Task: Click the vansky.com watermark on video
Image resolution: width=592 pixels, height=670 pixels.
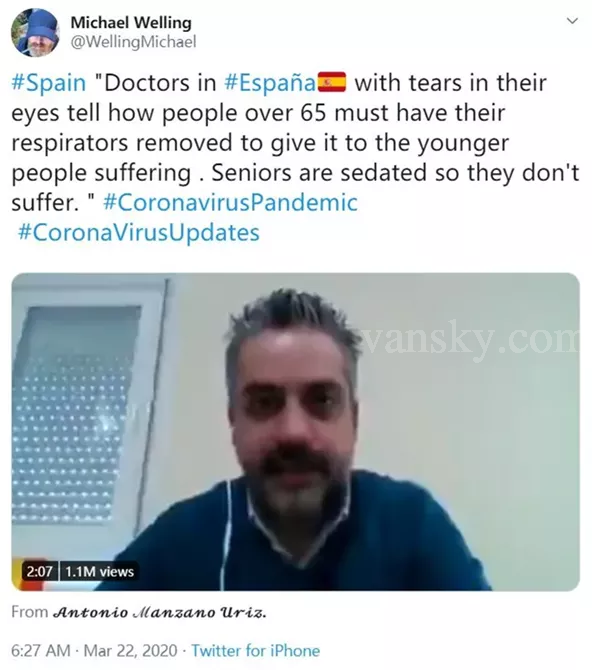Action: click(x=471, y=341)
